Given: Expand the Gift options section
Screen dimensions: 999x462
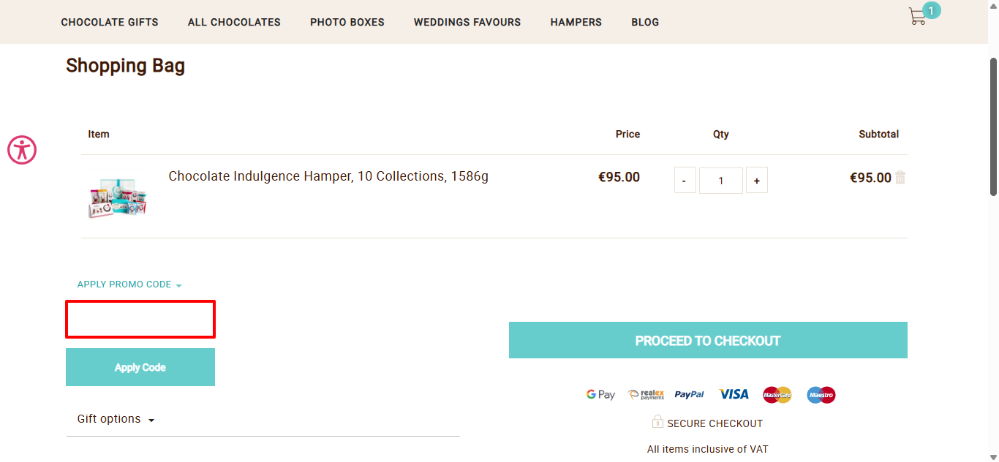Looking at the screenshot, I should coord(116,419).
